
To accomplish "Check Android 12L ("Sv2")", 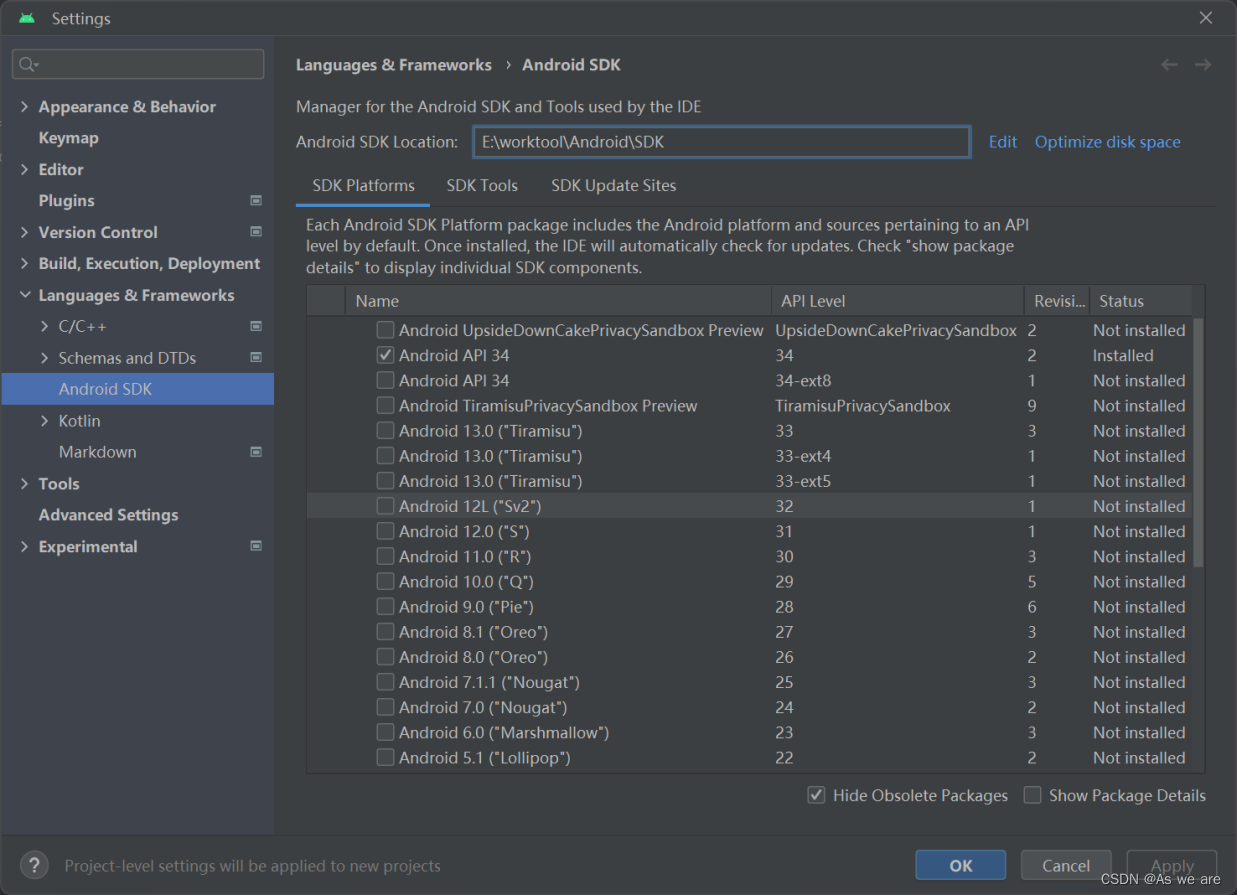I will [x=385, y=506].
